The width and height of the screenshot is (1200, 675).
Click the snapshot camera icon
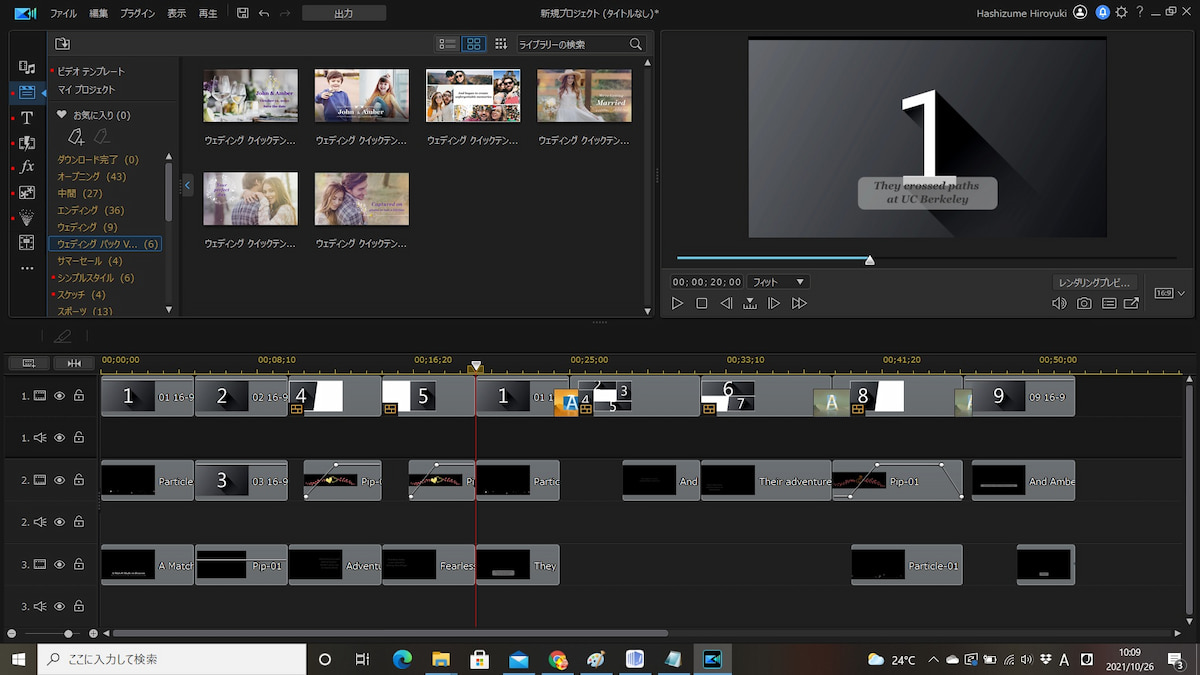coord(1084,303)
